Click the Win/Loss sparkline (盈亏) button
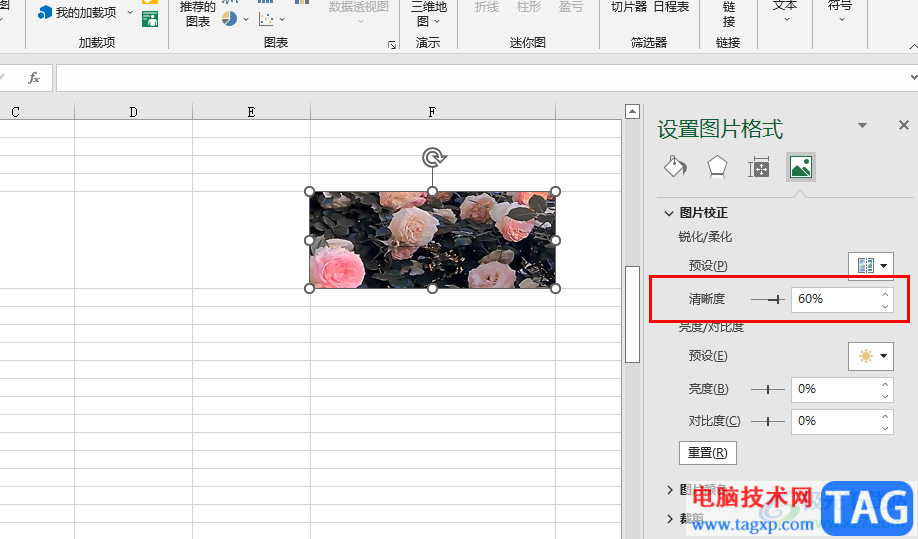Image resolution: width=918 pixels, height=539 pixels. click(571, 7)
